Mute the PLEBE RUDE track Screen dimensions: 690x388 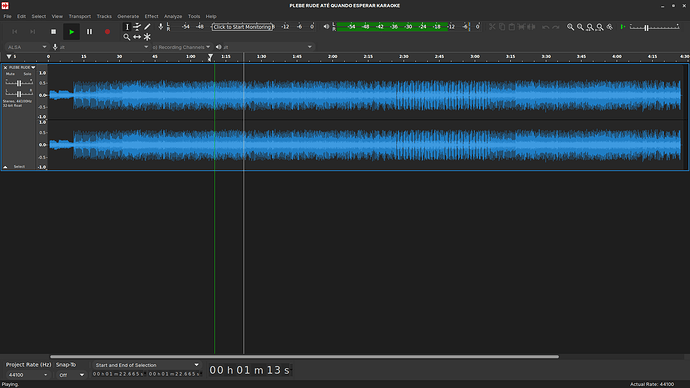pos(10,74)
